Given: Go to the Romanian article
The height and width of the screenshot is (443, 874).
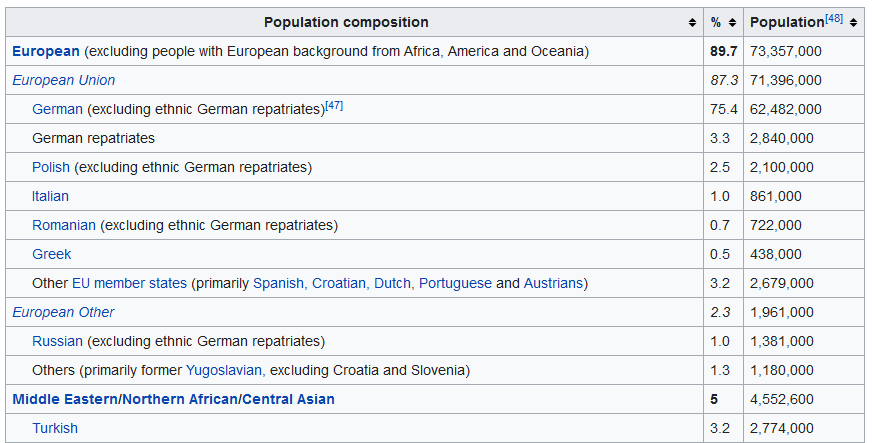Looking at the screenshot, I should pos(64,225).
